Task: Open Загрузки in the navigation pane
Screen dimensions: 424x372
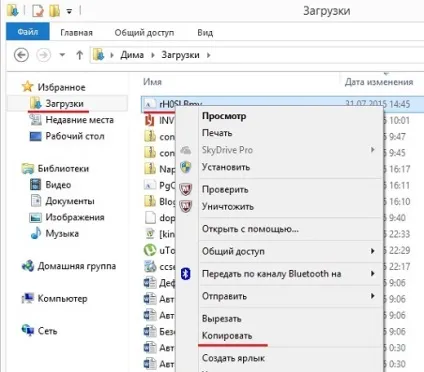Action: point(64,104)
